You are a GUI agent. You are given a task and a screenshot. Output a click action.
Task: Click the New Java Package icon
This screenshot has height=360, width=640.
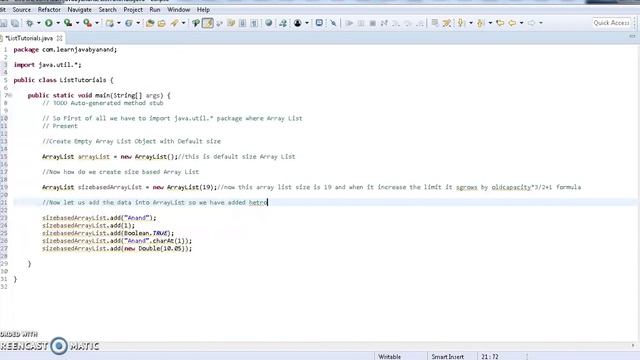coord(110,23)
